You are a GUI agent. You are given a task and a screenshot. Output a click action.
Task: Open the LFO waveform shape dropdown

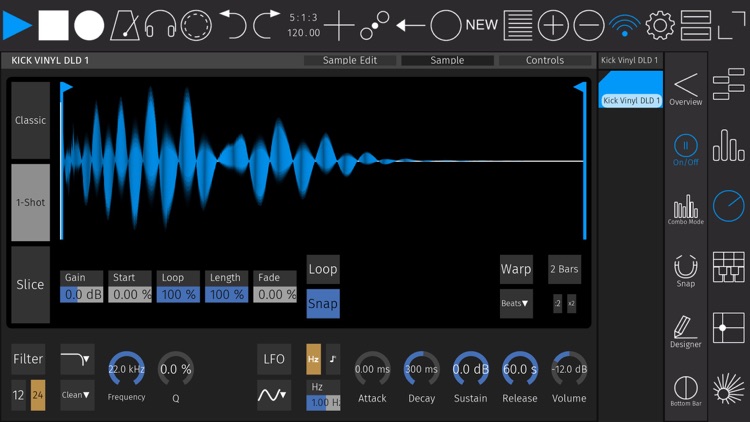[x=274, y=395]
